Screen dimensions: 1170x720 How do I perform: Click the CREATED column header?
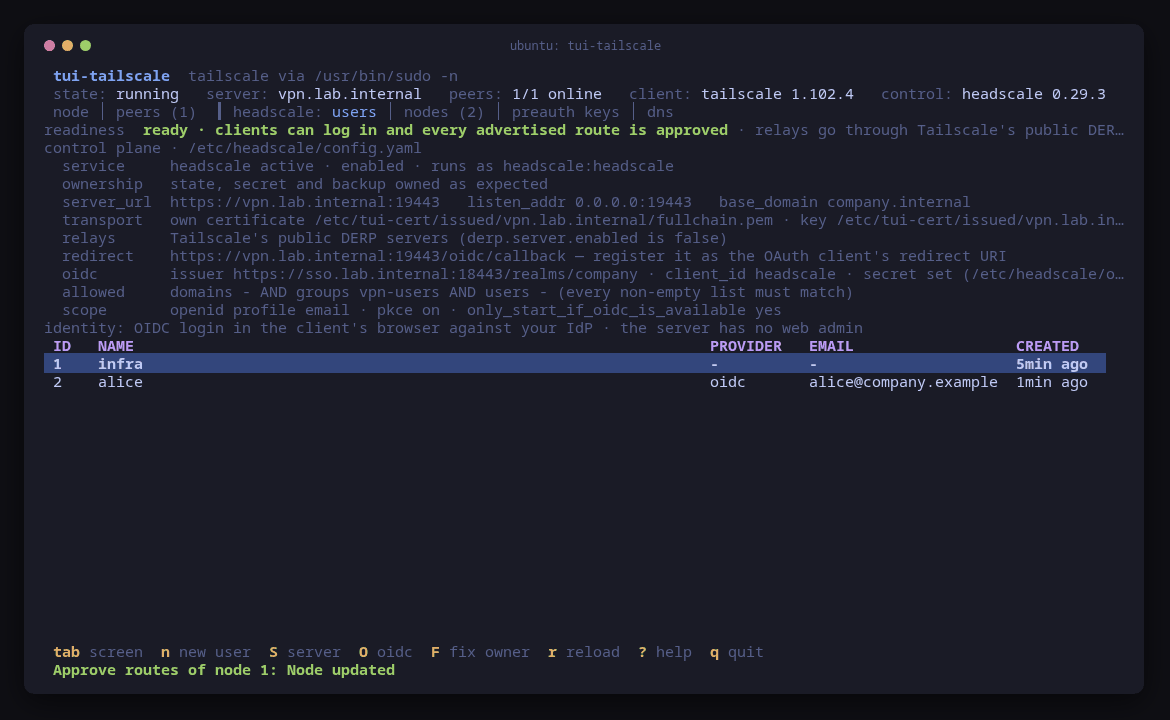tap(1047, 346)
